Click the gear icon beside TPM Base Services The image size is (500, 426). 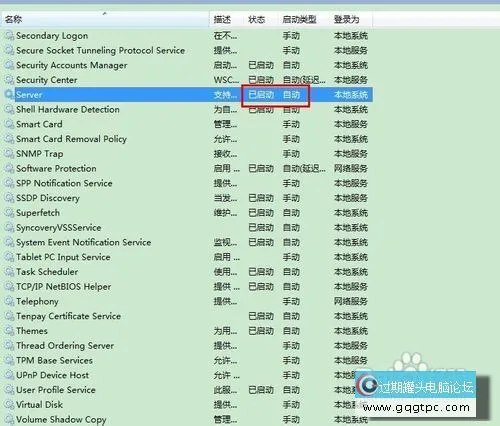click(9, 360)
